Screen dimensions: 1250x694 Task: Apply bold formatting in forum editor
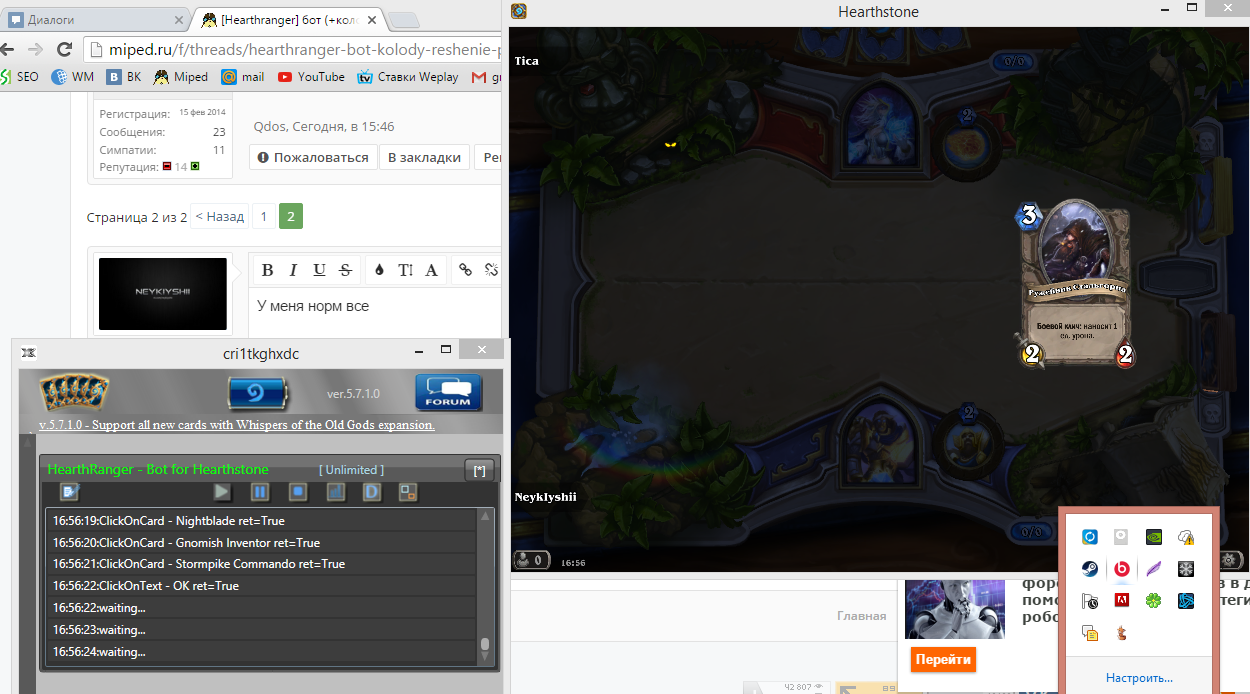click(x=267, y=269)
